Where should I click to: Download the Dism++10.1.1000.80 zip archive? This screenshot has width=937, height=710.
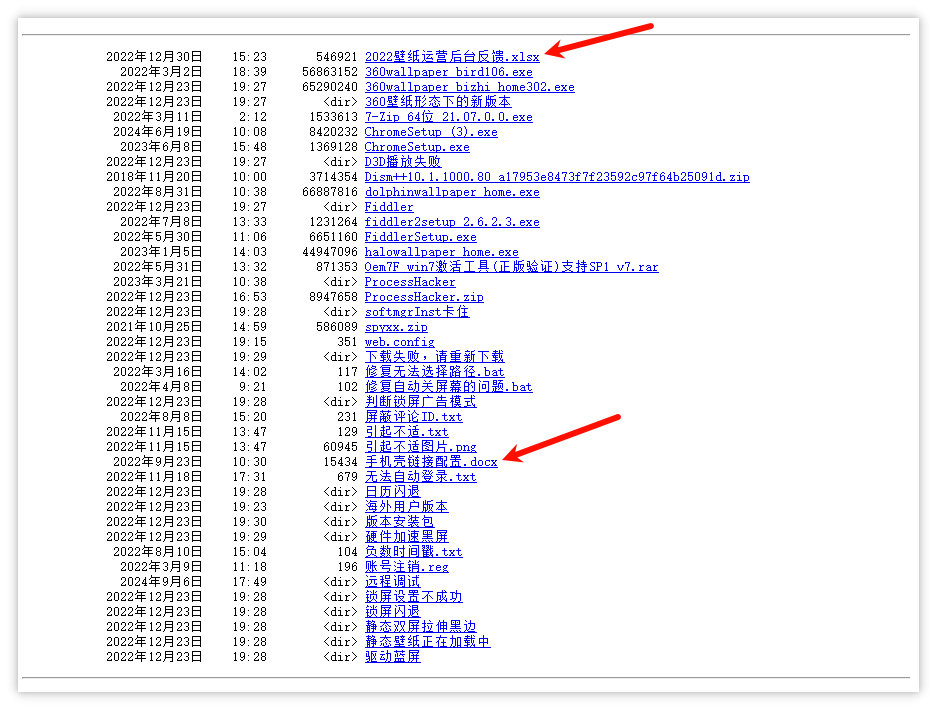tap(556, 177)
